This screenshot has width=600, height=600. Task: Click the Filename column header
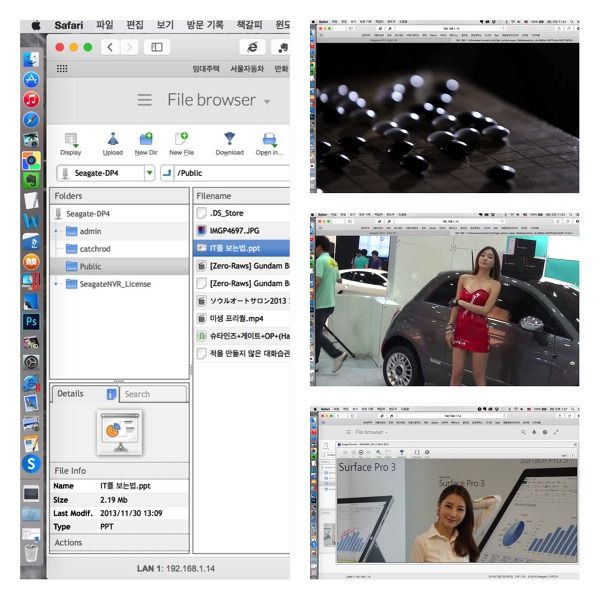point(241,196)
